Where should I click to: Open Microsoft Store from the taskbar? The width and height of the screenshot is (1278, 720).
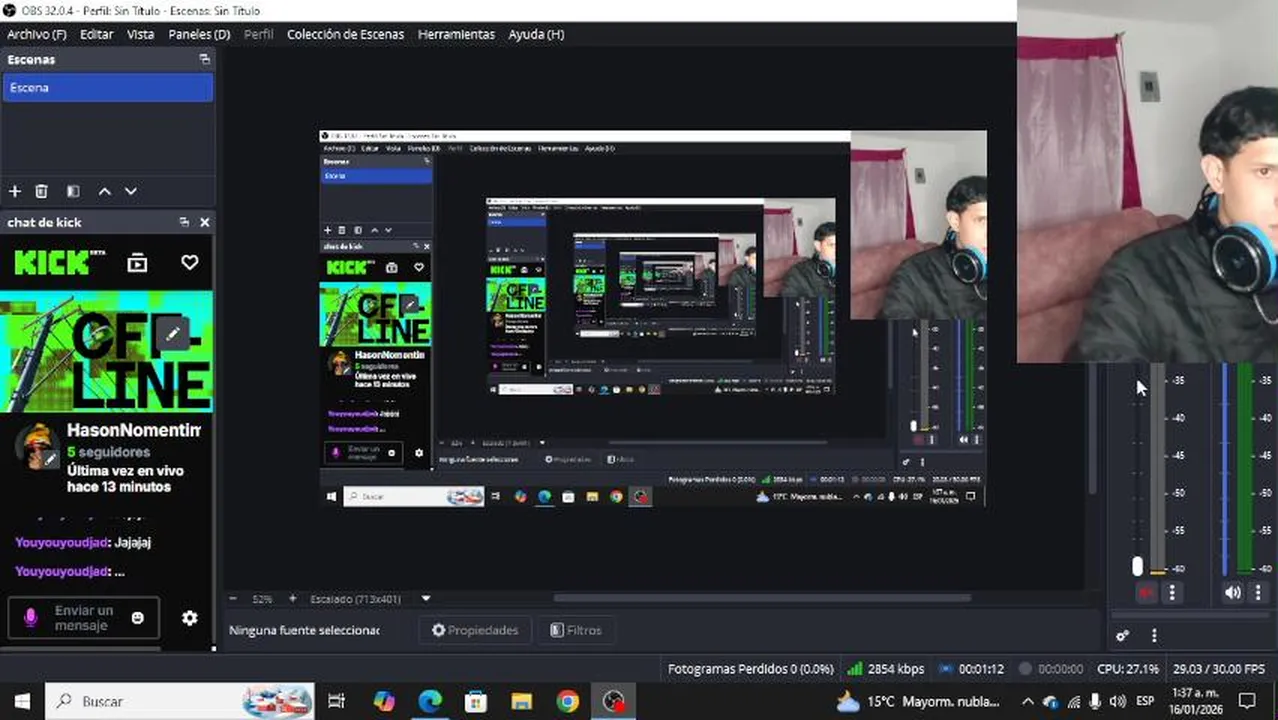click(x=476, y=701)
